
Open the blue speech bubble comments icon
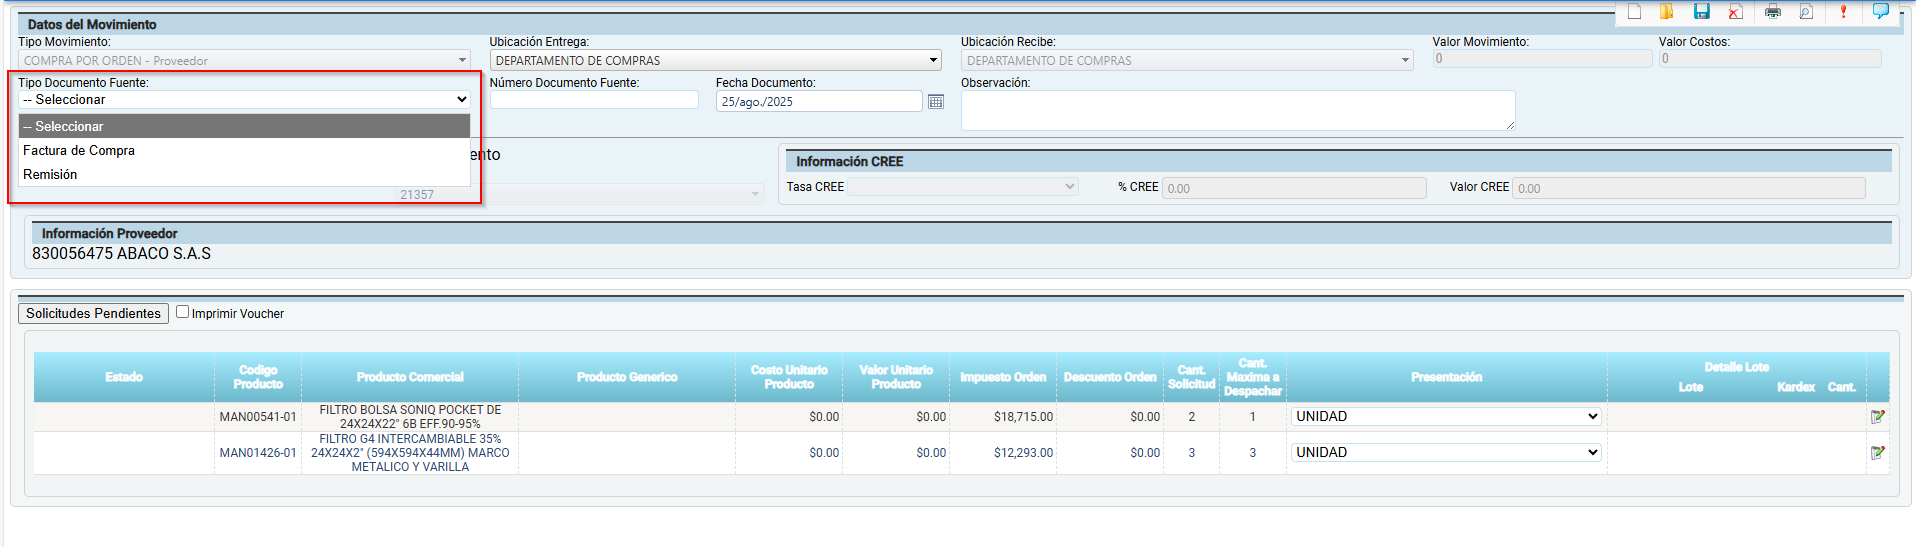pos(1880,11)
